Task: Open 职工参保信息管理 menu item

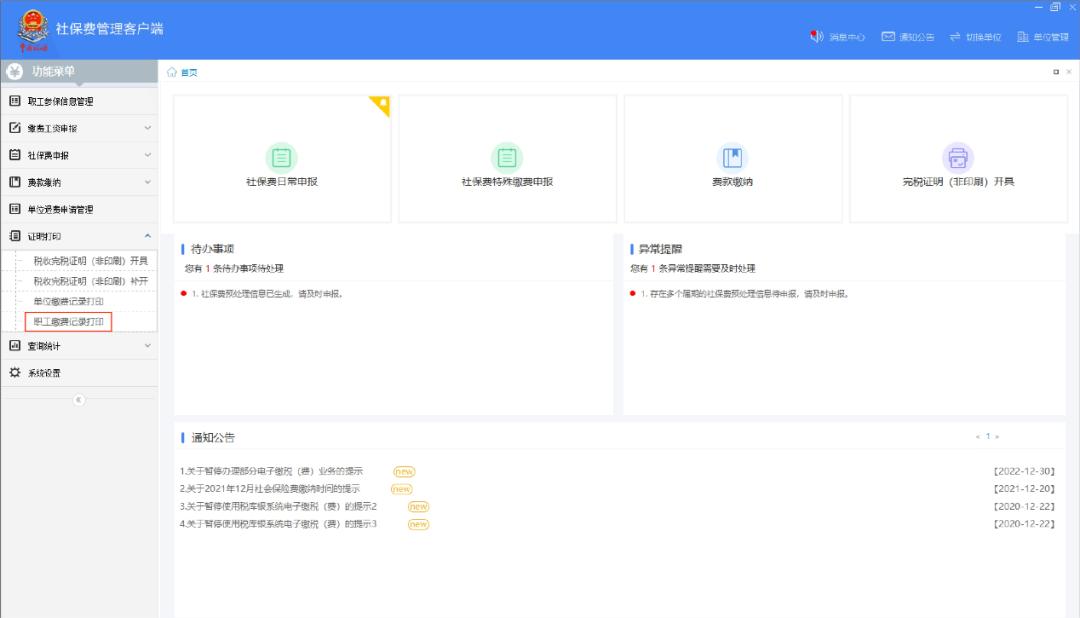Action: 60,101
